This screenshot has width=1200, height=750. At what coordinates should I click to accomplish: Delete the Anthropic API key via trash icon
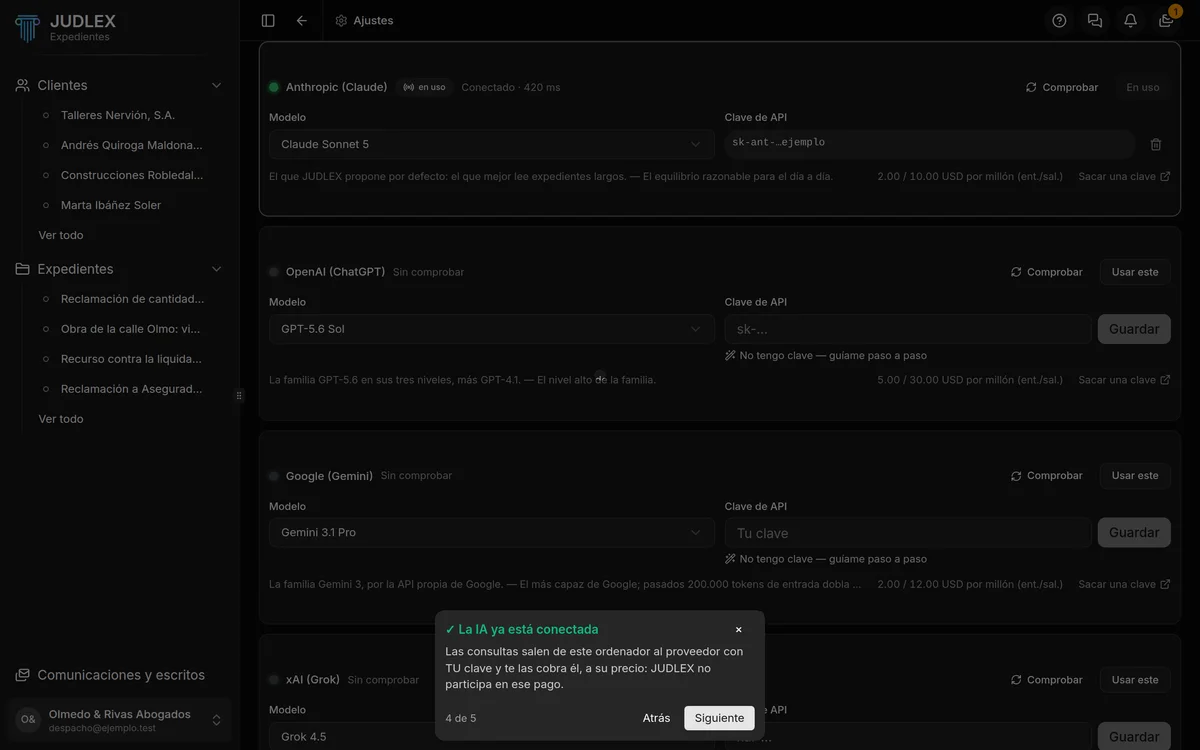1156,144
